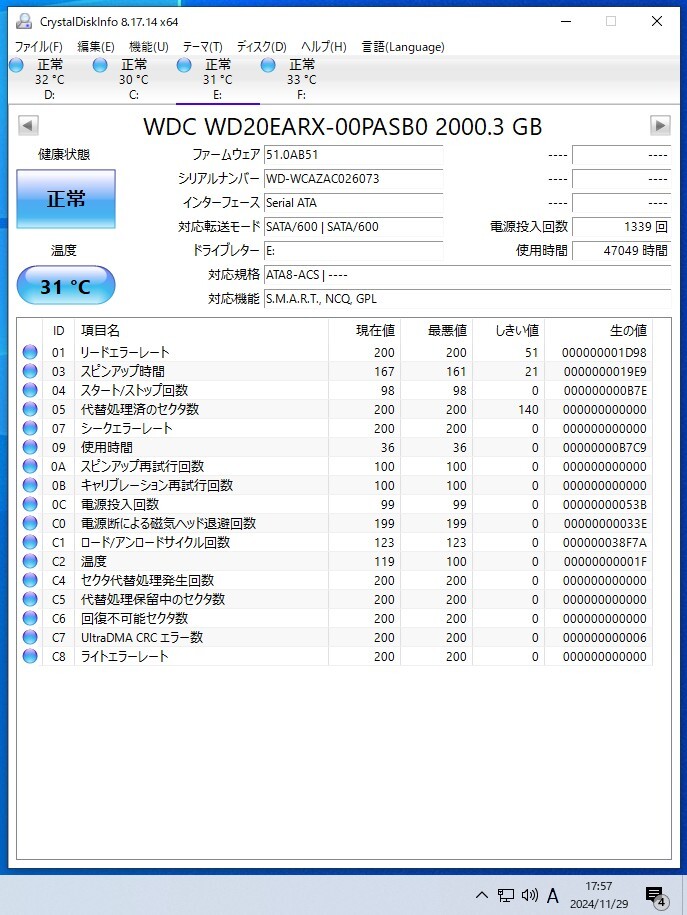Click status orb of attribute 0C 電源投入回数
The height and width of the screenshot is (915, 687).
[30, 504]
